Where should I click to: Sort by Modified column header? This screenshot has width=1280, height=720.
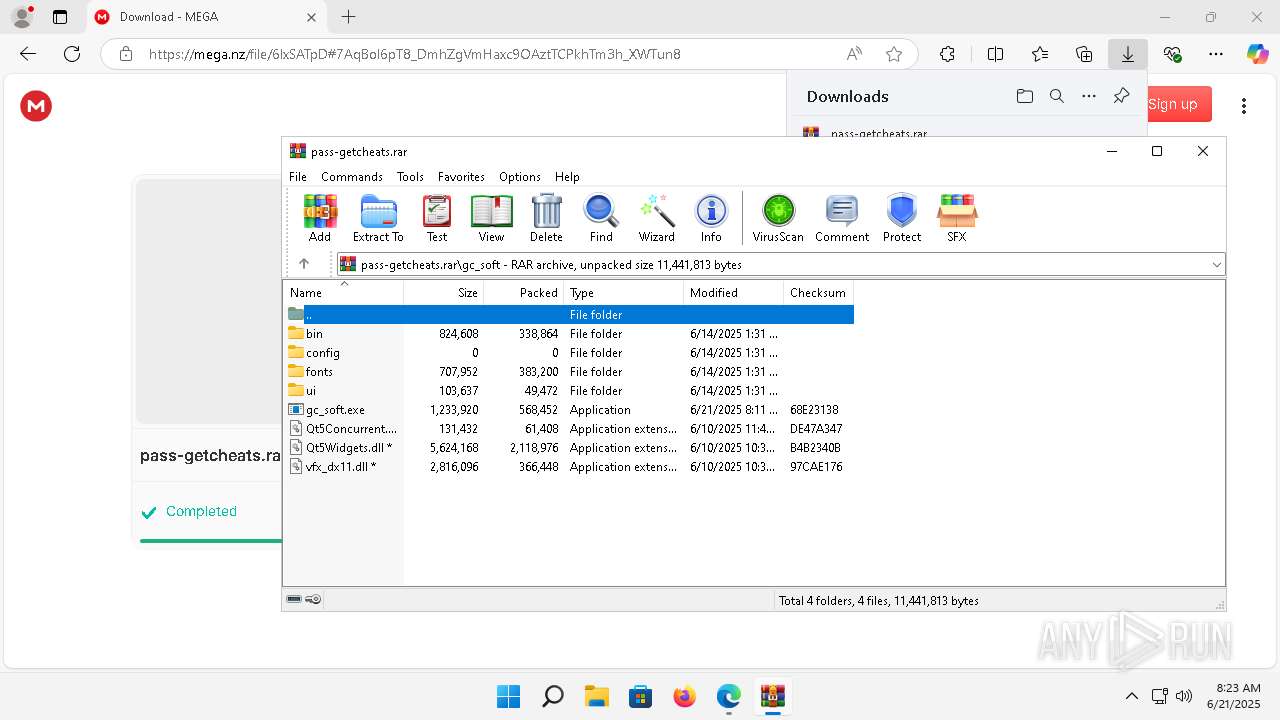[x=734, y=293]
